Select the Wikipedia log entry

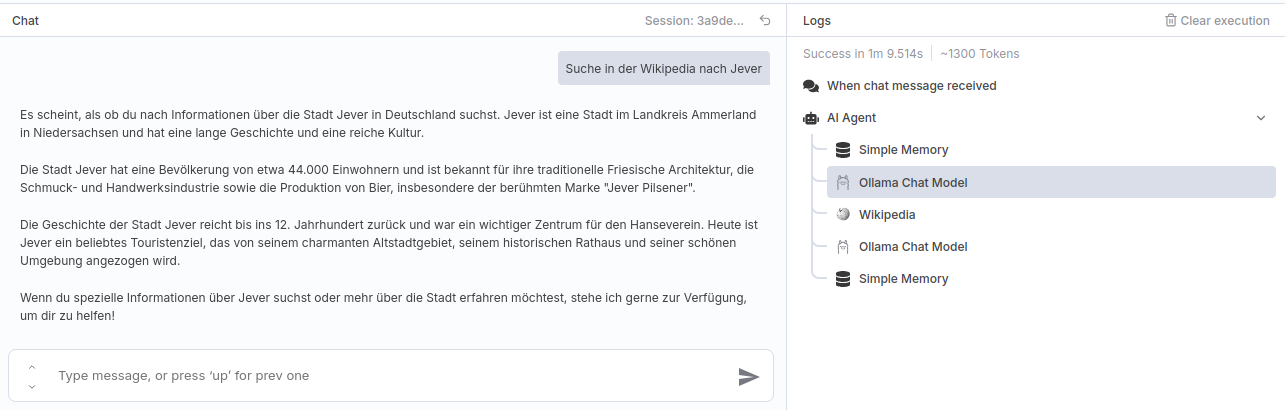click(886, 214)
